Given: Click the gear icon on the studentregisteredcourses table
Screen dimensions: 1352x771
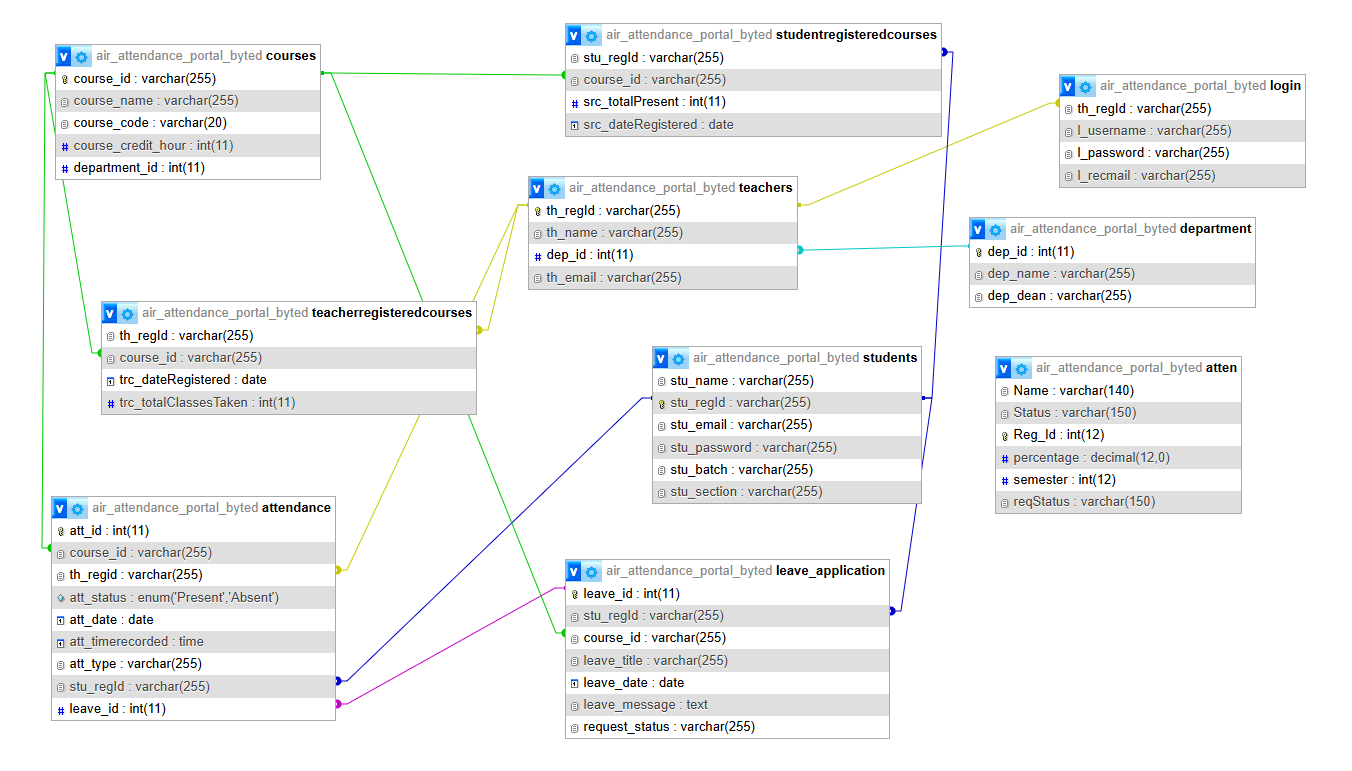Looking at the screenshot, I should coord(592,35).
